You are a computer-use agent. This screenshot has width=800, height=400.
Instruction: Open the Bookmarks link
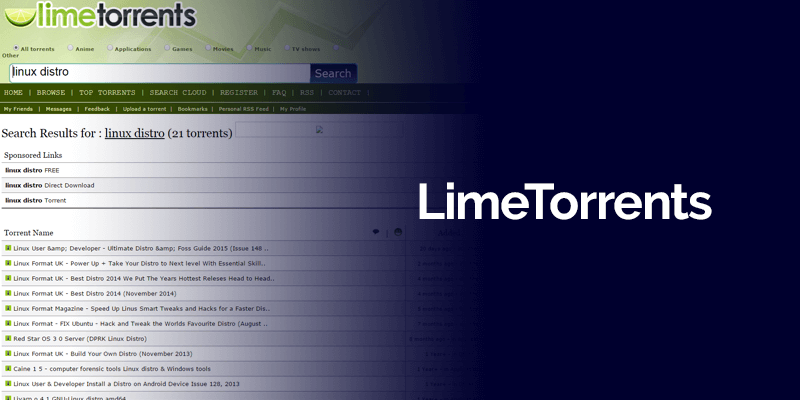click(192, 109)
